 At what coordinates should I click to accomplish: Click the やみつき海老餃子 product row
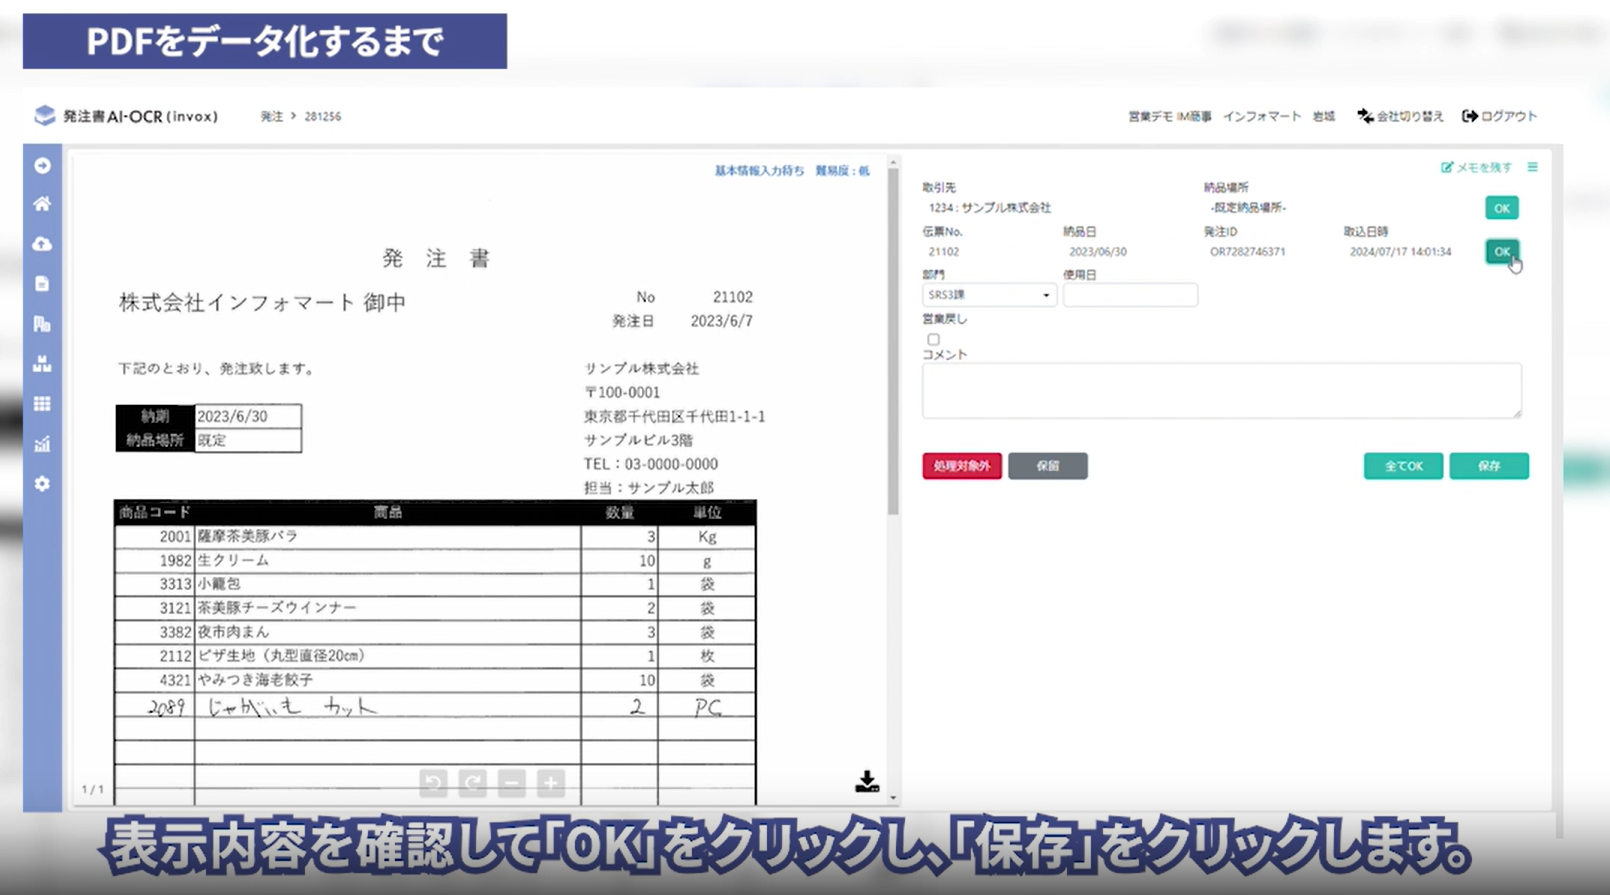pyautogui.click(x=435, y=680)
